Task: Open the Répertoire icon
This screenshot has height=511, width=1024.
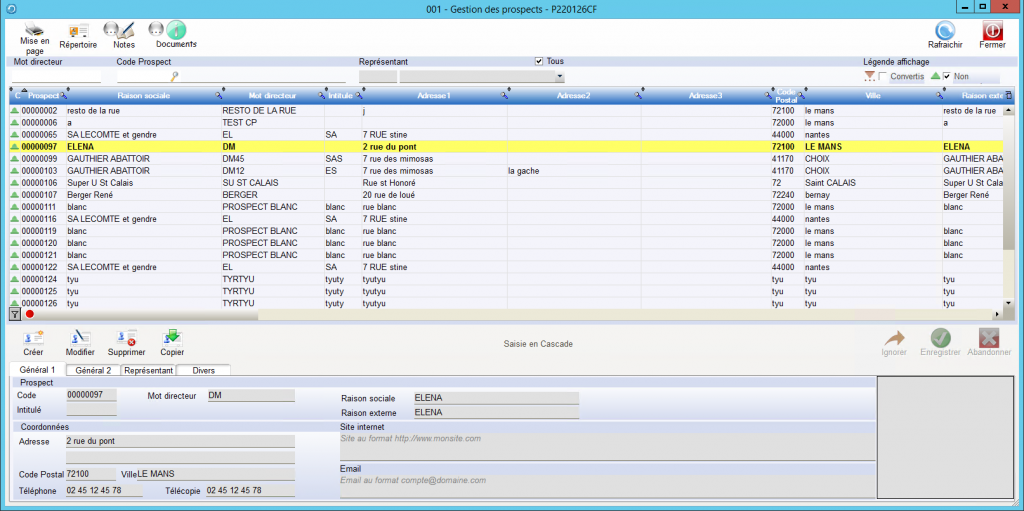Action: (x=78, y=31)
